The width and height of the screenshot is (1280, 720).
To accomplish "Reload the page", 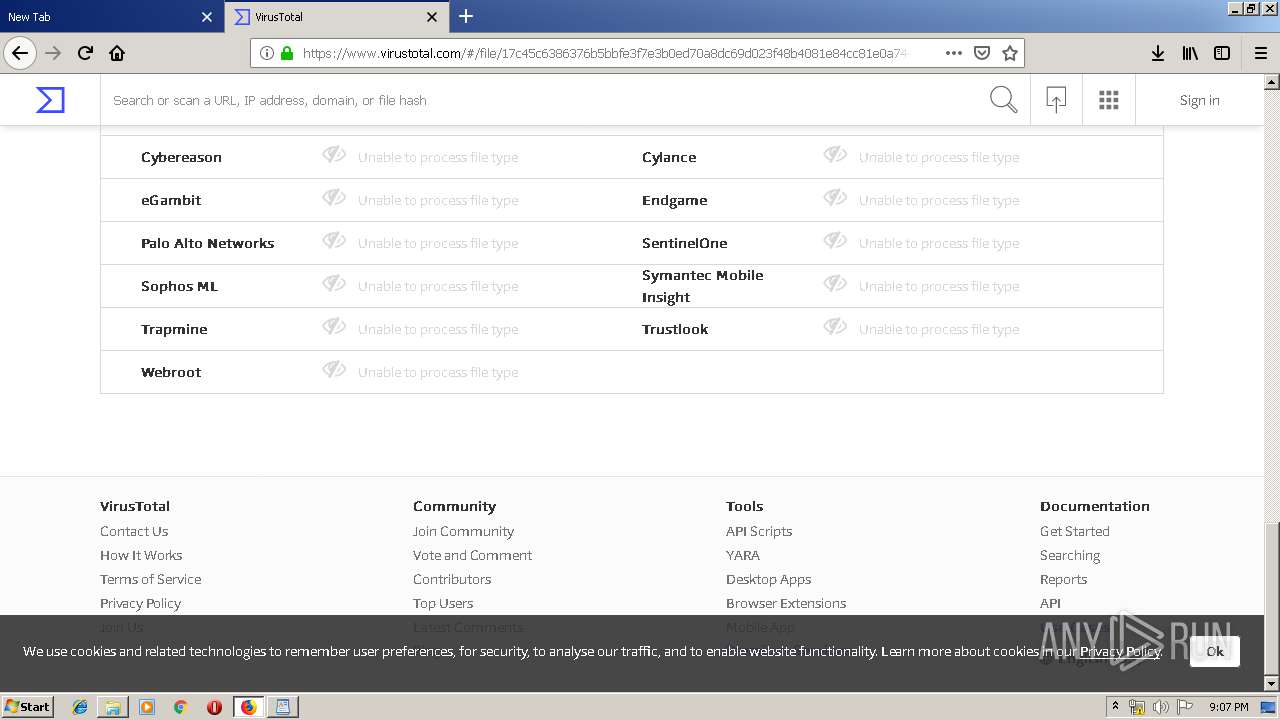I will click(x=85, y=53).
